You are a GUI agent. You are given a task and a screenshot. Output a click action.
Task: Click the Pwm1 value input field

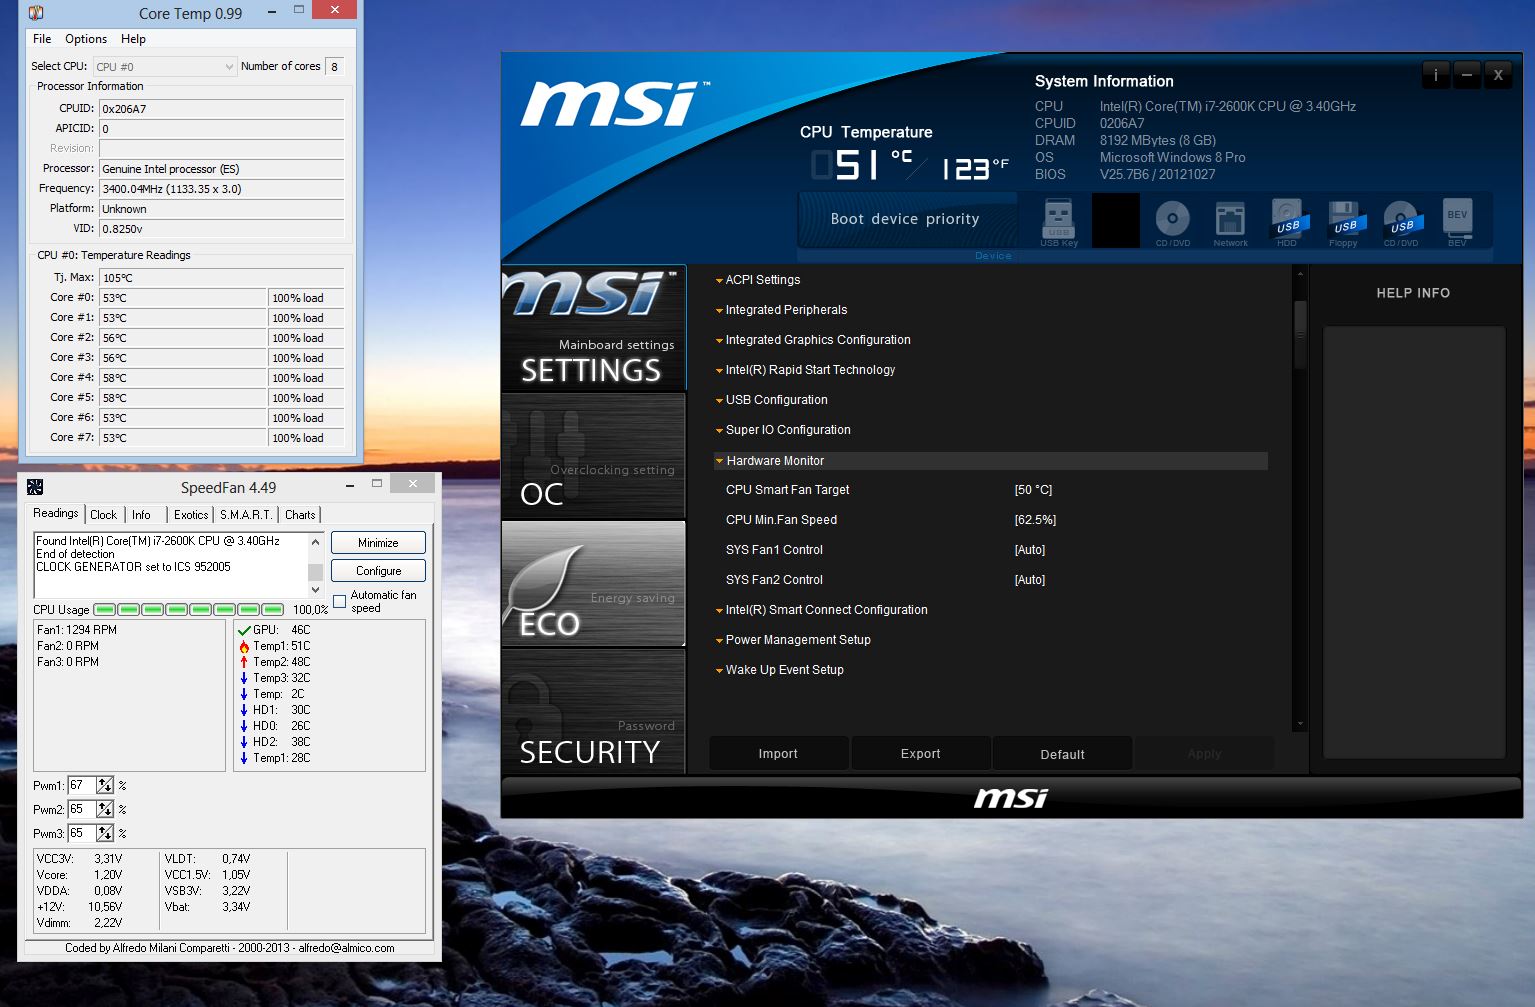[x=82, y=786]
